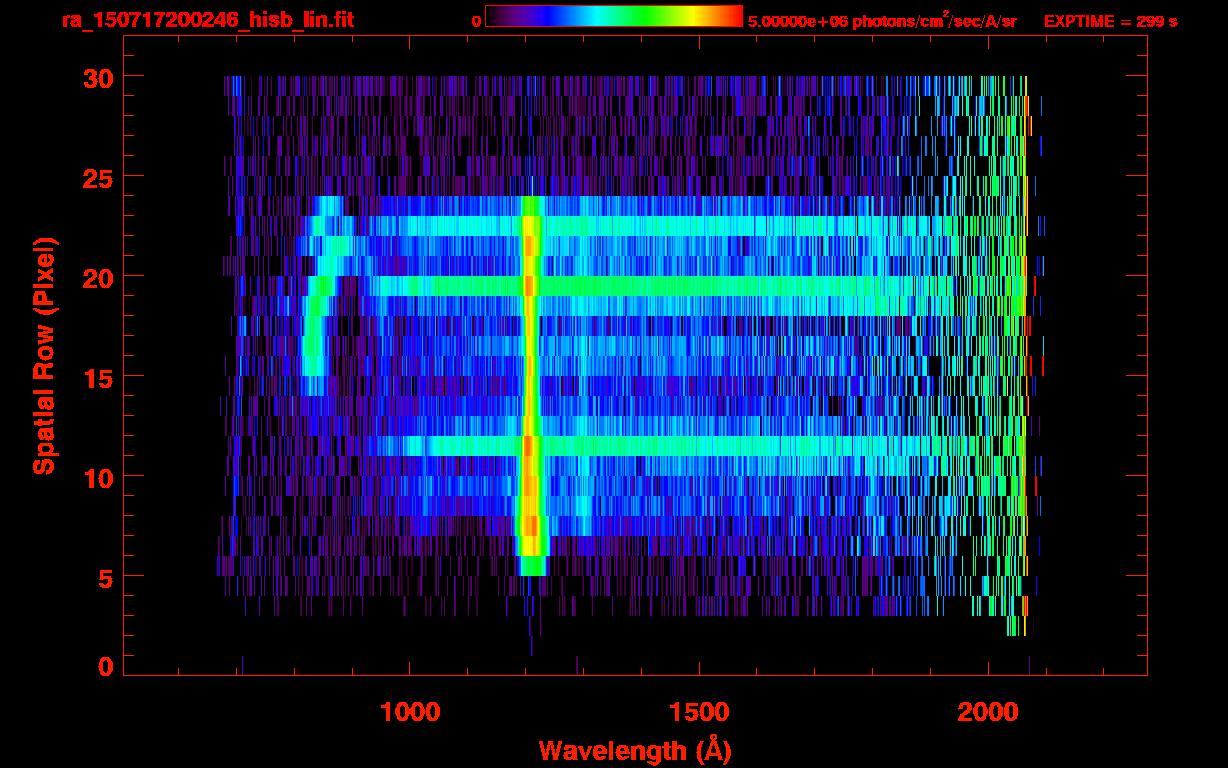Click the rainbow color scale bar
Image resolution: width=1228 pixels, height=768 pixels.
click(x=614, y=16)
